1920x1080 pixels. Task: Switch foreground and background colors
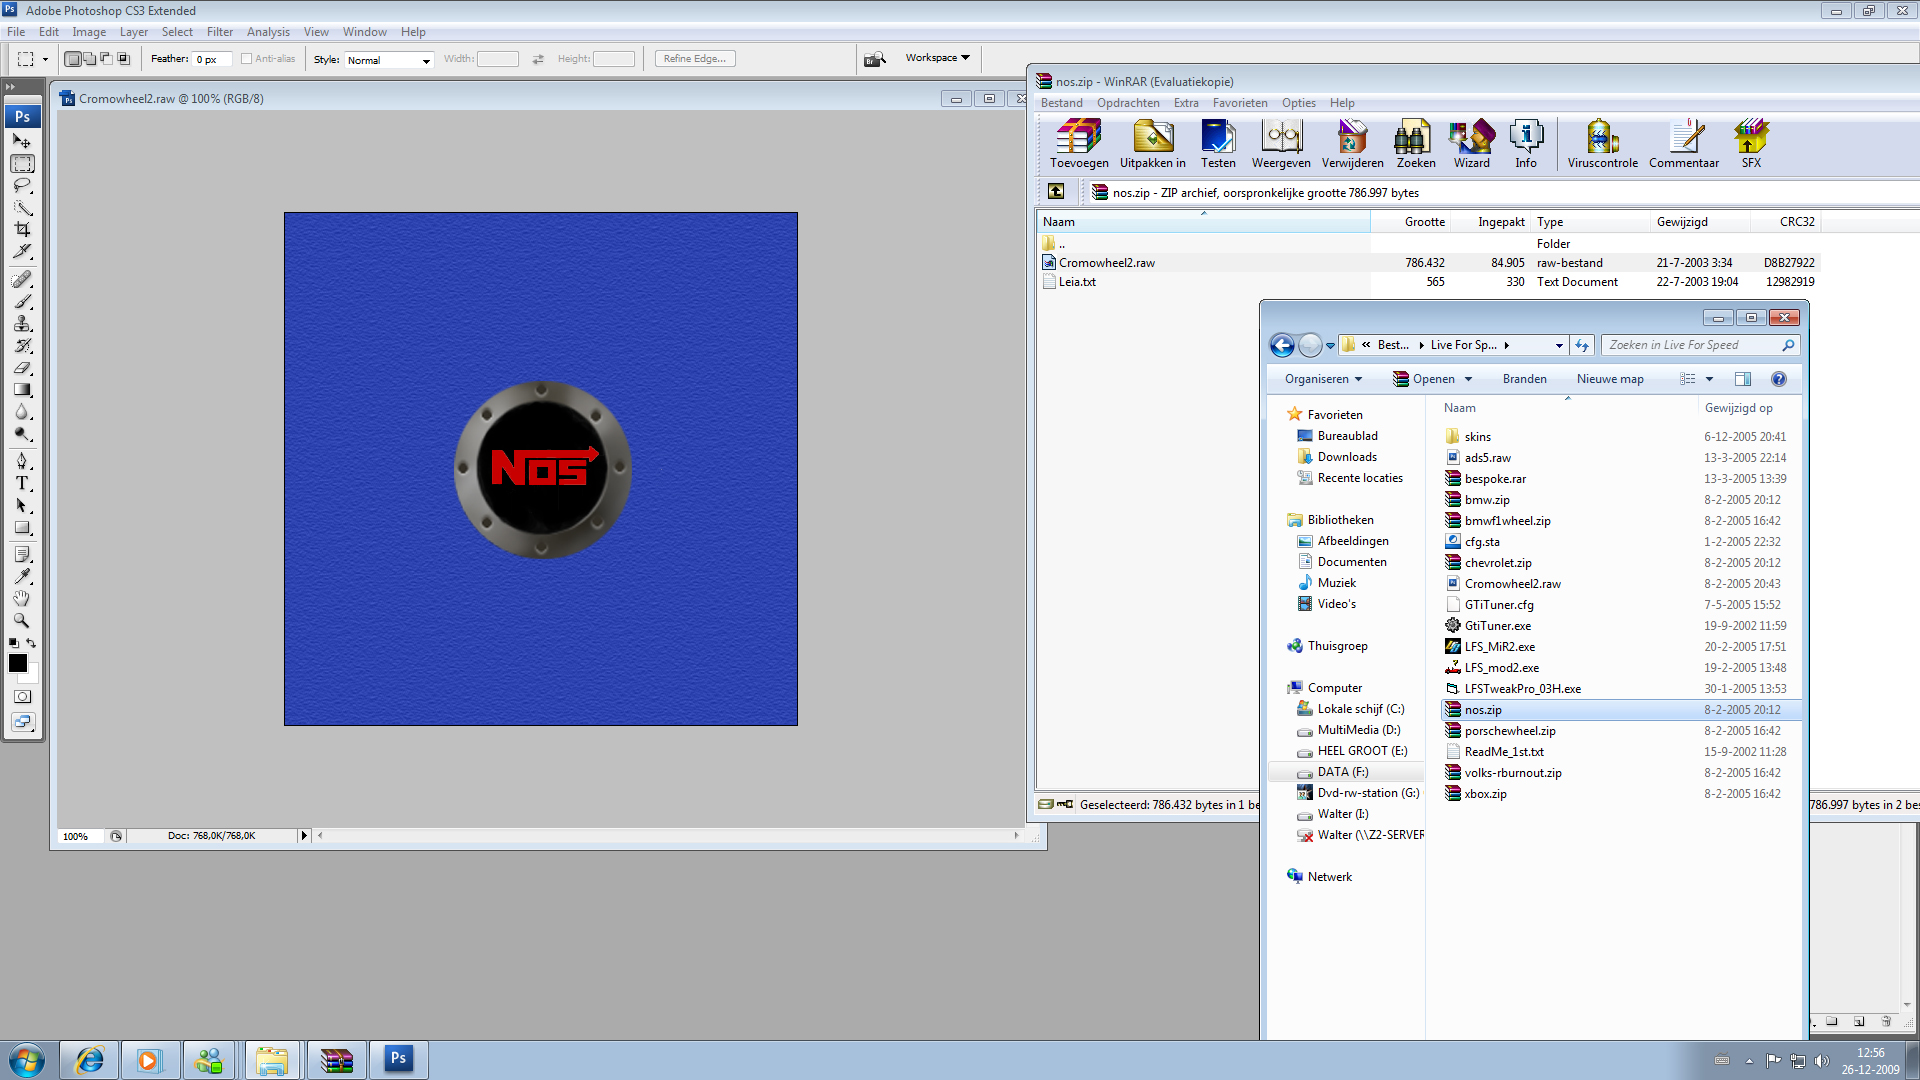(31, 643)
